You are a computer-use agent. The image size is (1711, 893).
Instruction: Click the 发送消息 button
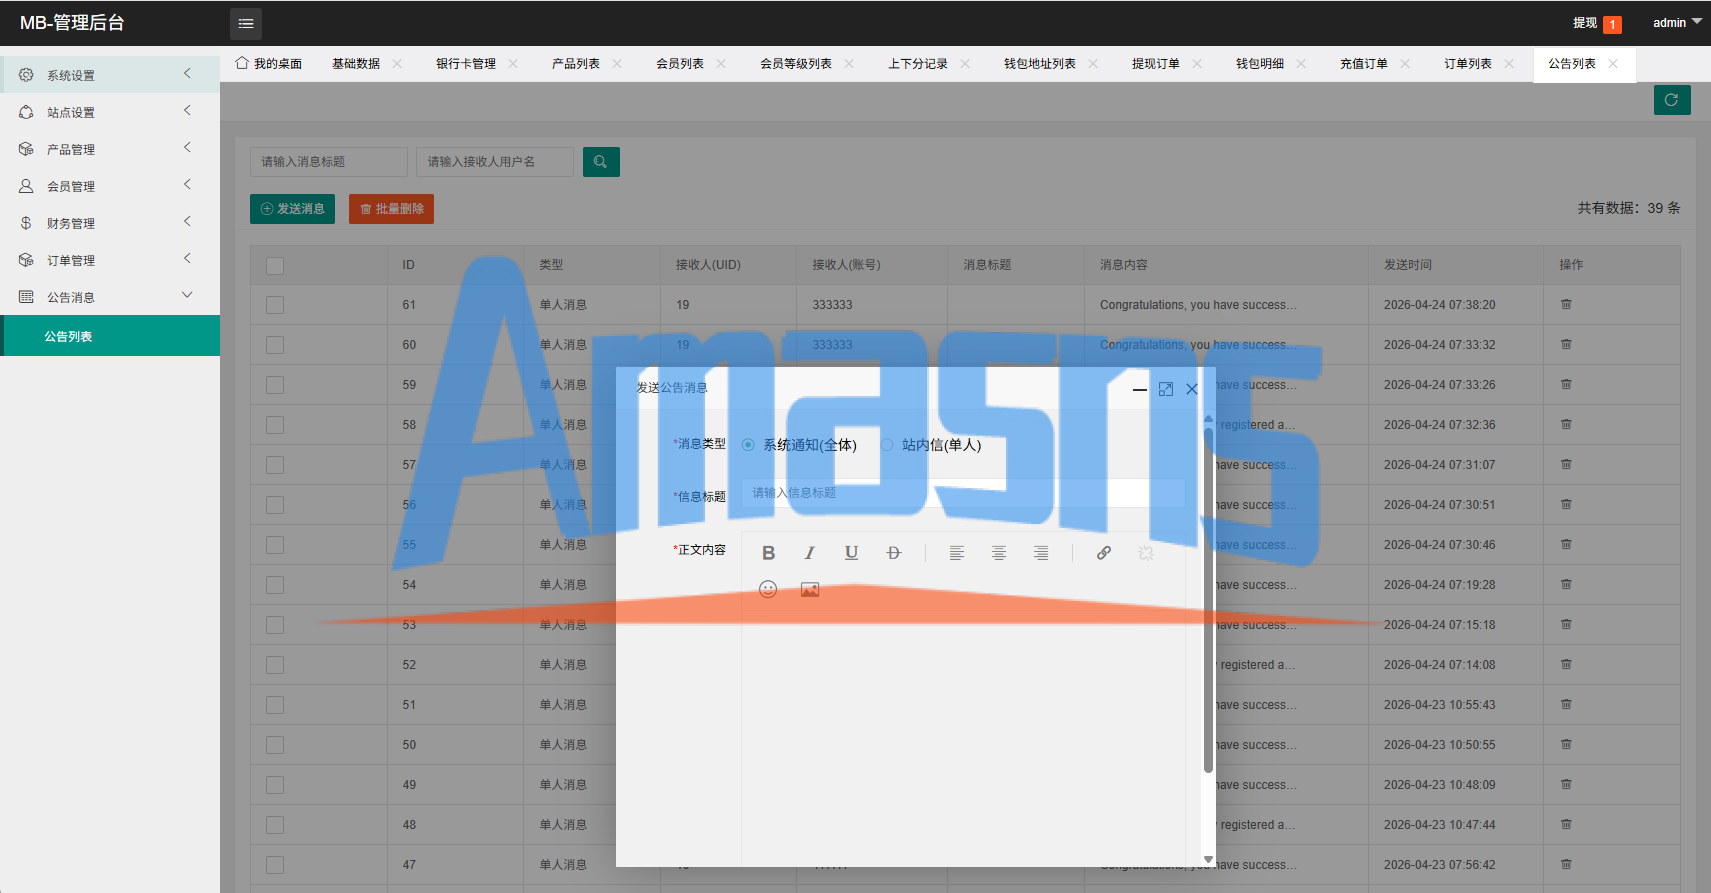292,209
